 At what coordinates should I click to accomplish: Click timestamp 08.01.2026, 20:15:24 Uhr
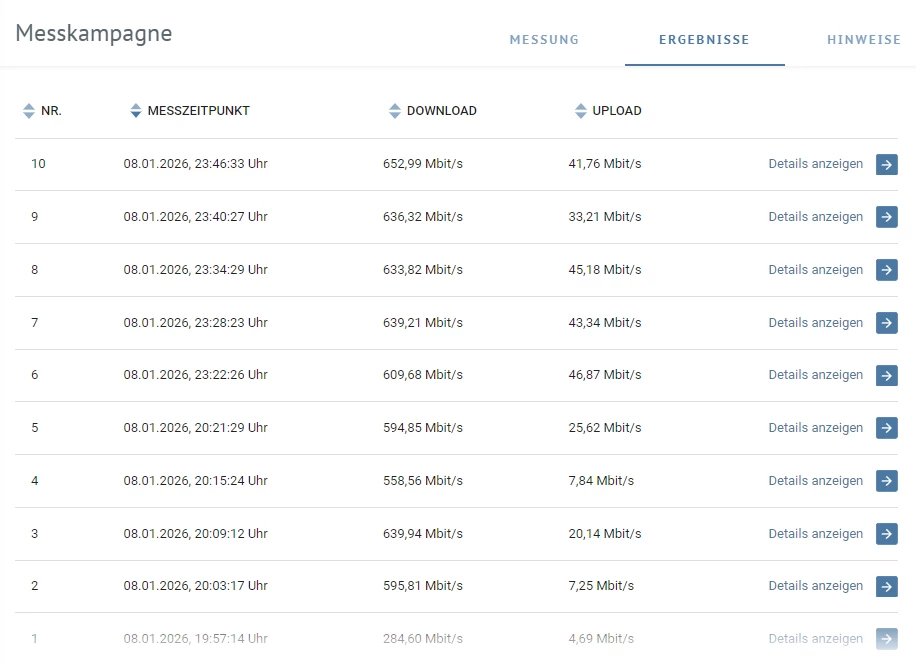coord(196,480)
